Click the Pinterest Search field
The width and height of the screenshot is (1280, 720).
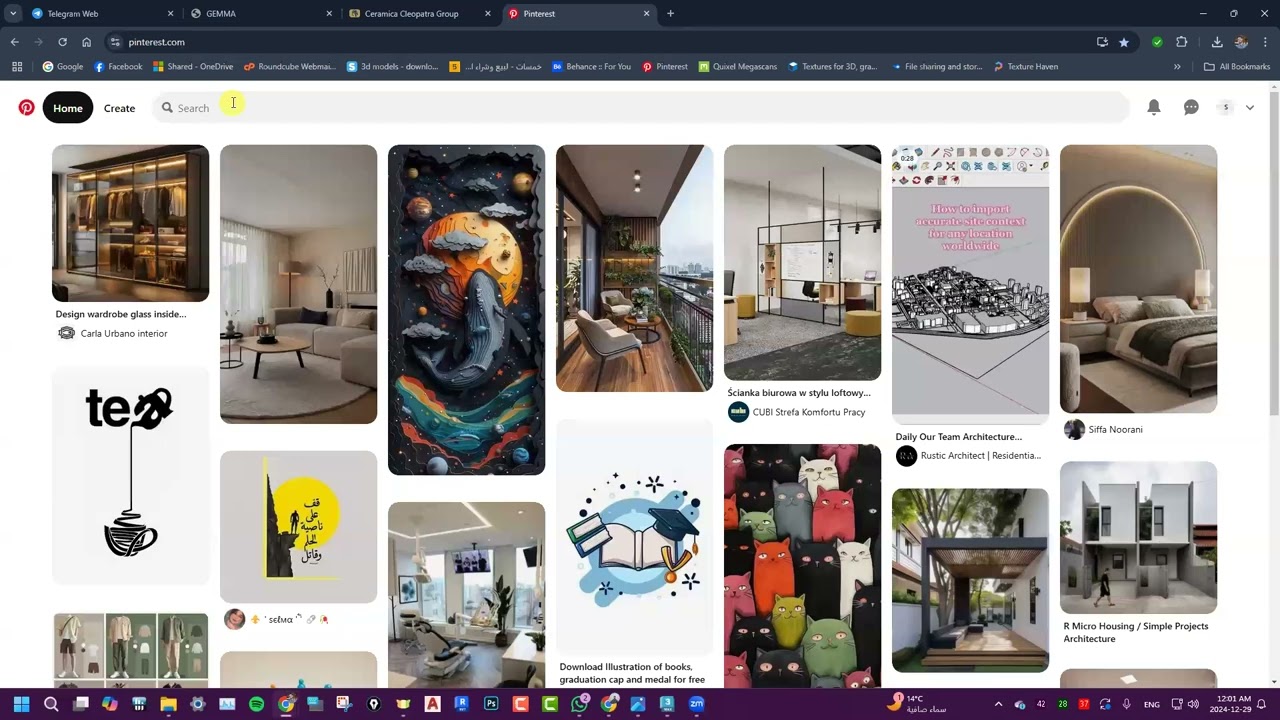click(640, 107)
